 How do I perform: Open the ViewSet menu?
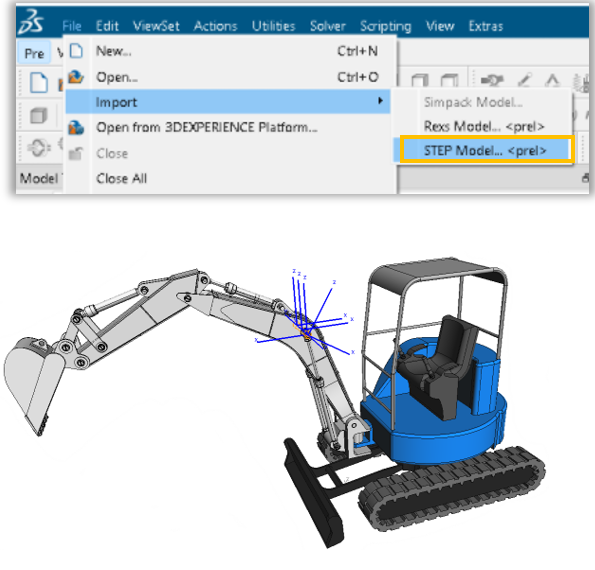click(x=156, y=26)
